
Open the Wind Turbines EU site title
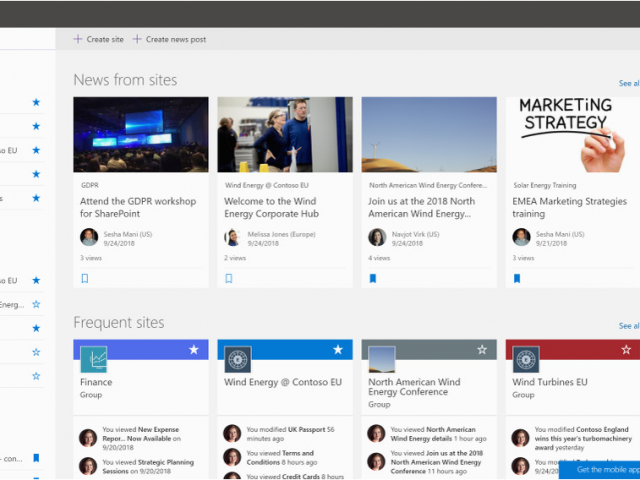point(550,382)
